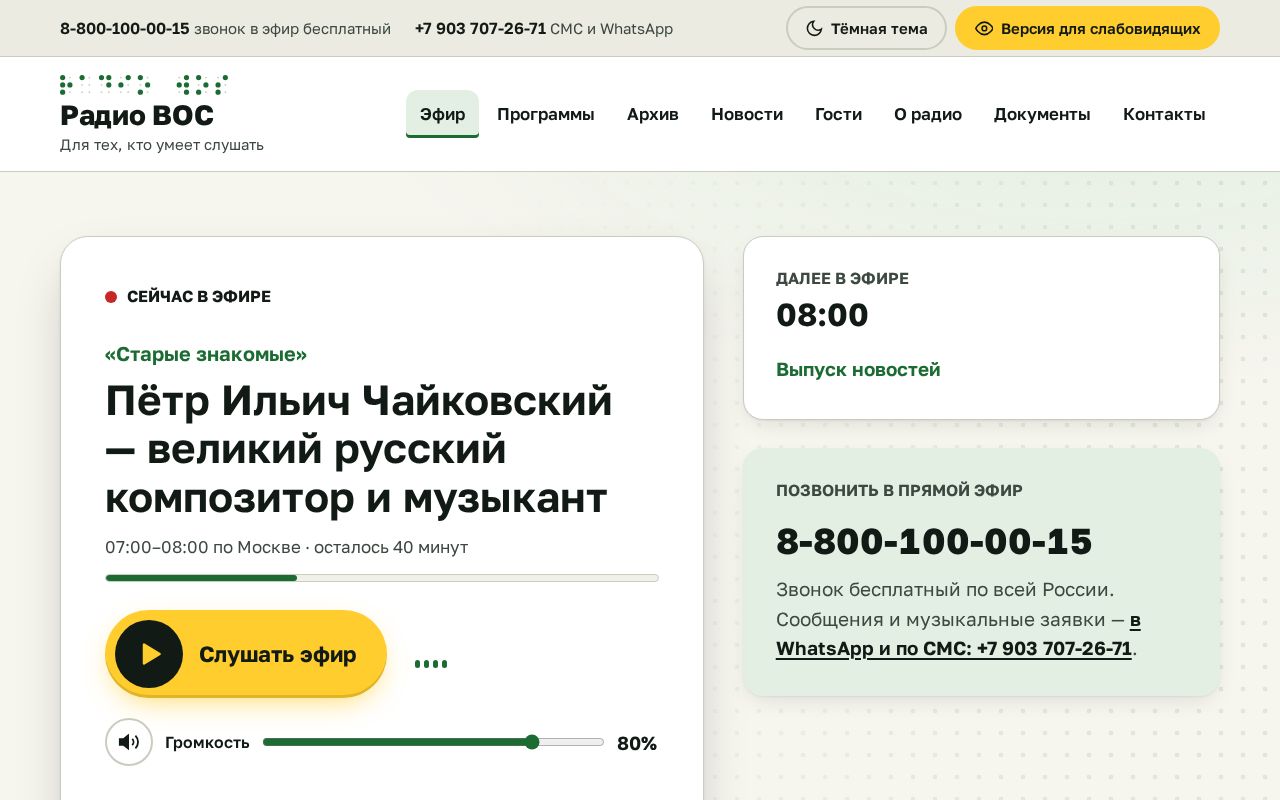Screen dimensions: 1280x800
Task: Click the tagline Для тех, кто умеет слушать
Action: pos(162,145)
